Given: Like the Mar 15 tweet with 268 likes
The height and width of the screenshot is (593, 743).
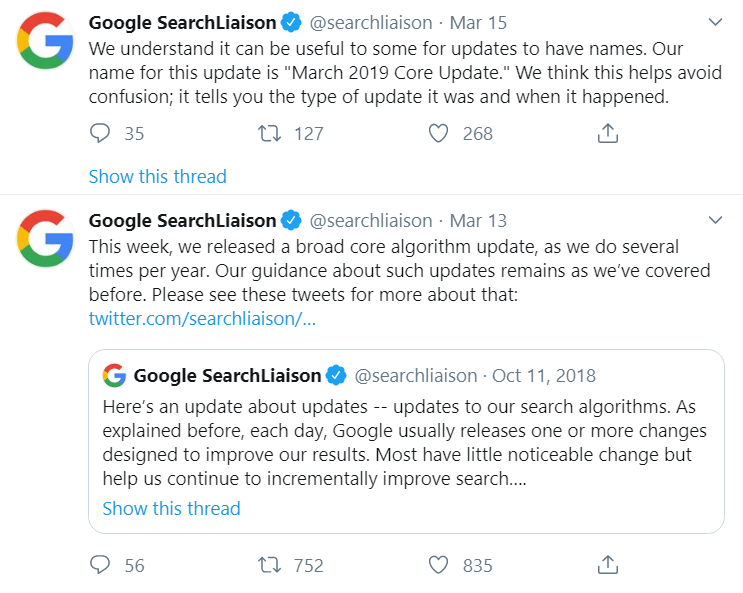Looking at the screenshot, I should point(438,133).
